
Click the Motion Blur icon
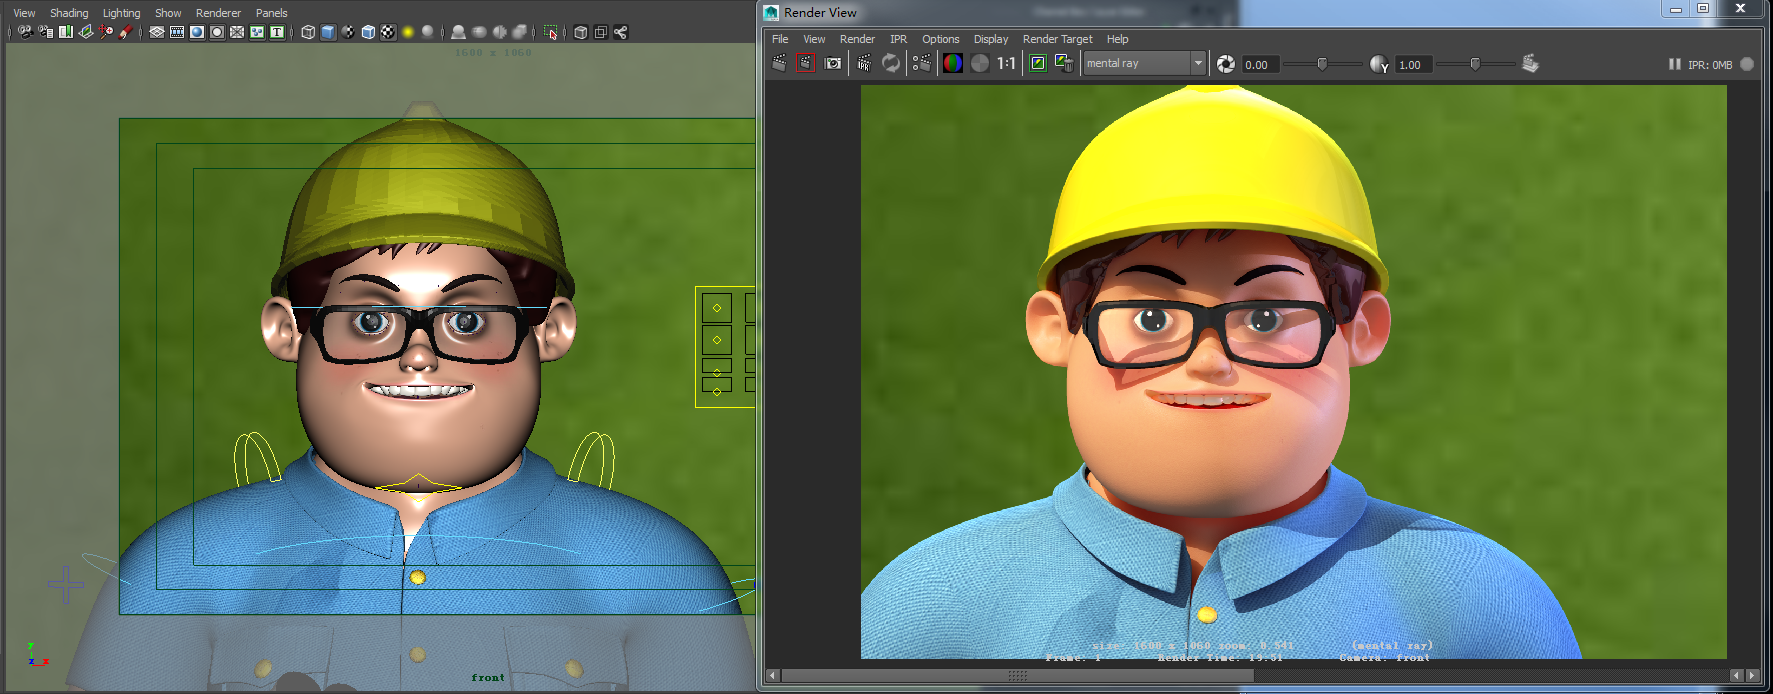479,32
